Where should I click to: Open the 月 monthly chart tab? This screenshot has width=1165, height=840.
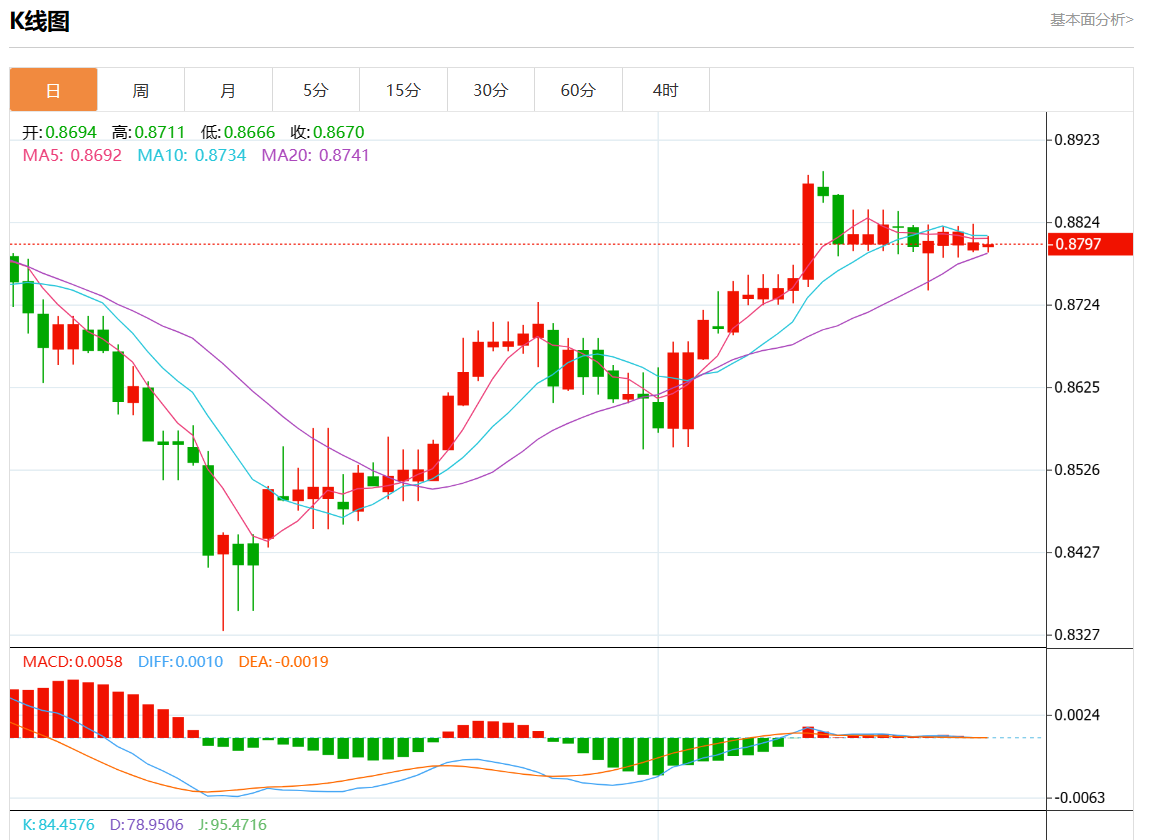point(228,90)
